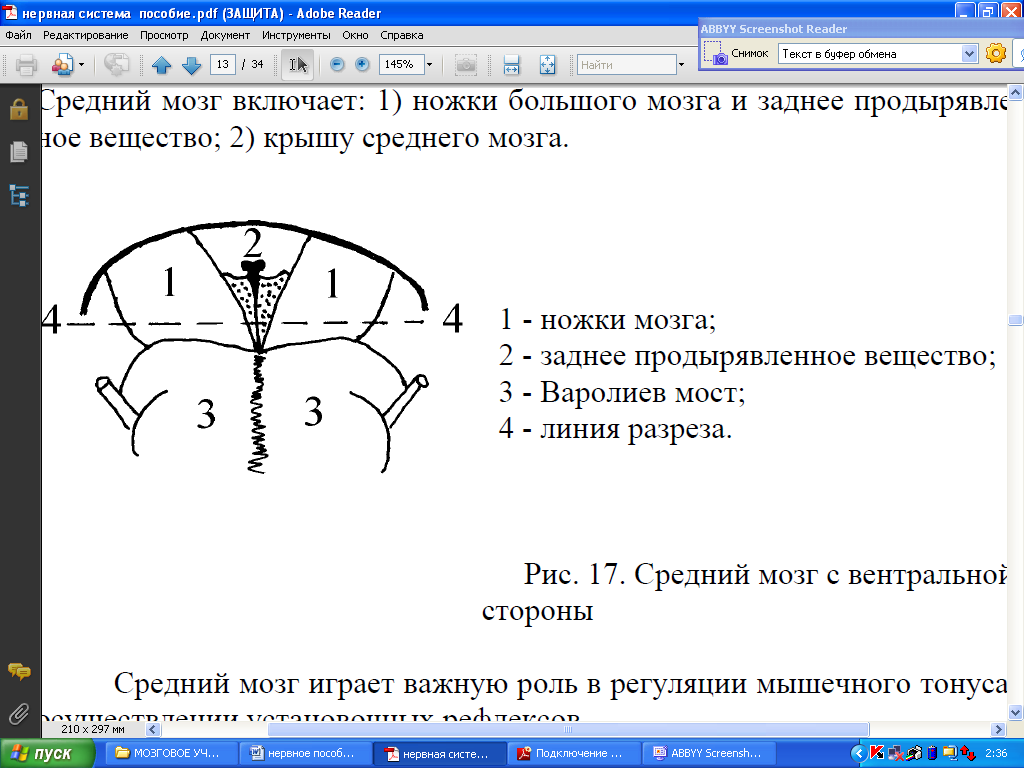
Task: Click the legend line '4 - линия разреза.'
Action: point(615,429)
